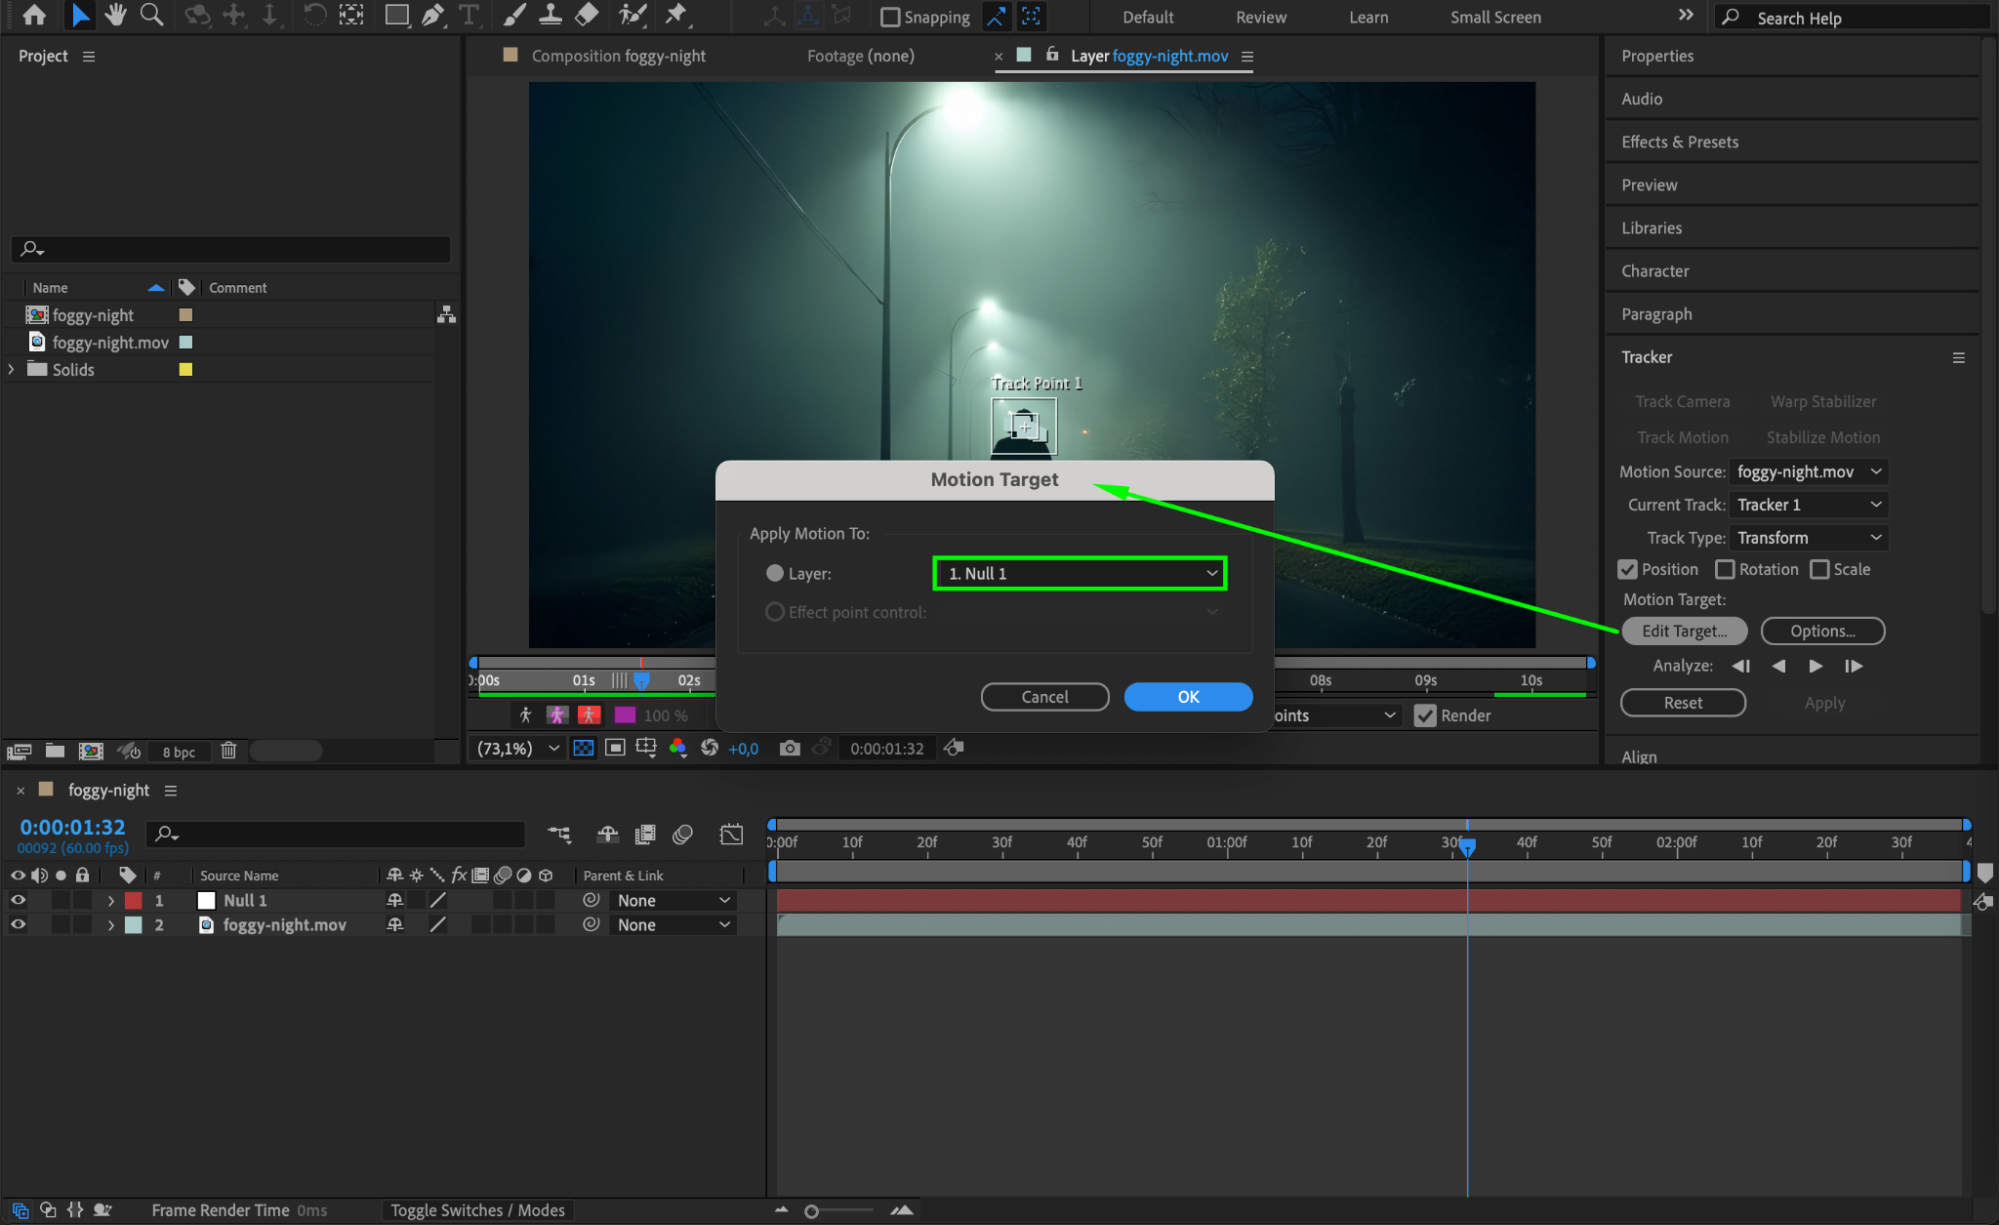Open the Layer dropdown showing Null 1
This screenshot has width=1999, height=1225.
point(1080,573)
